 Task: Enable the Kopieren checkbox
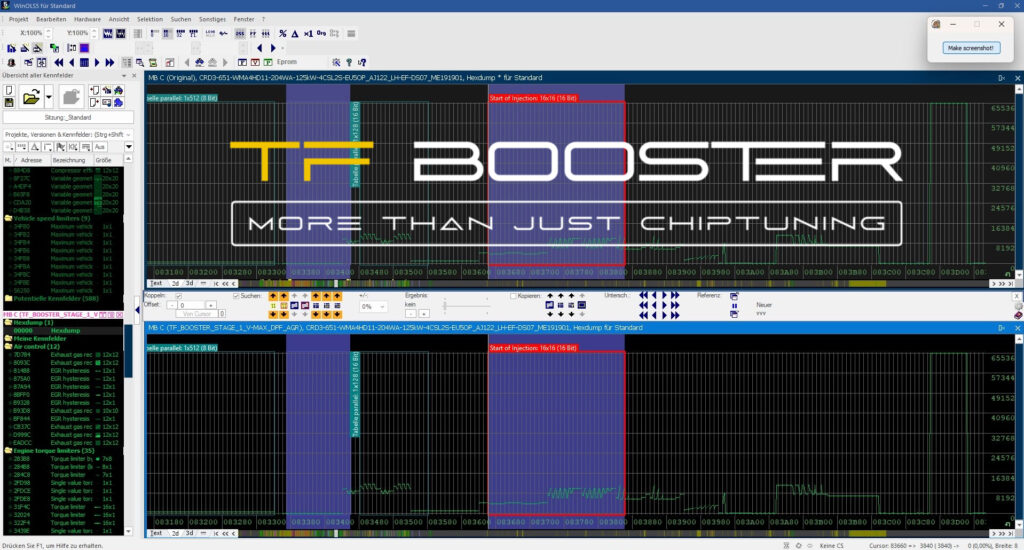click(x=513, y=296)
